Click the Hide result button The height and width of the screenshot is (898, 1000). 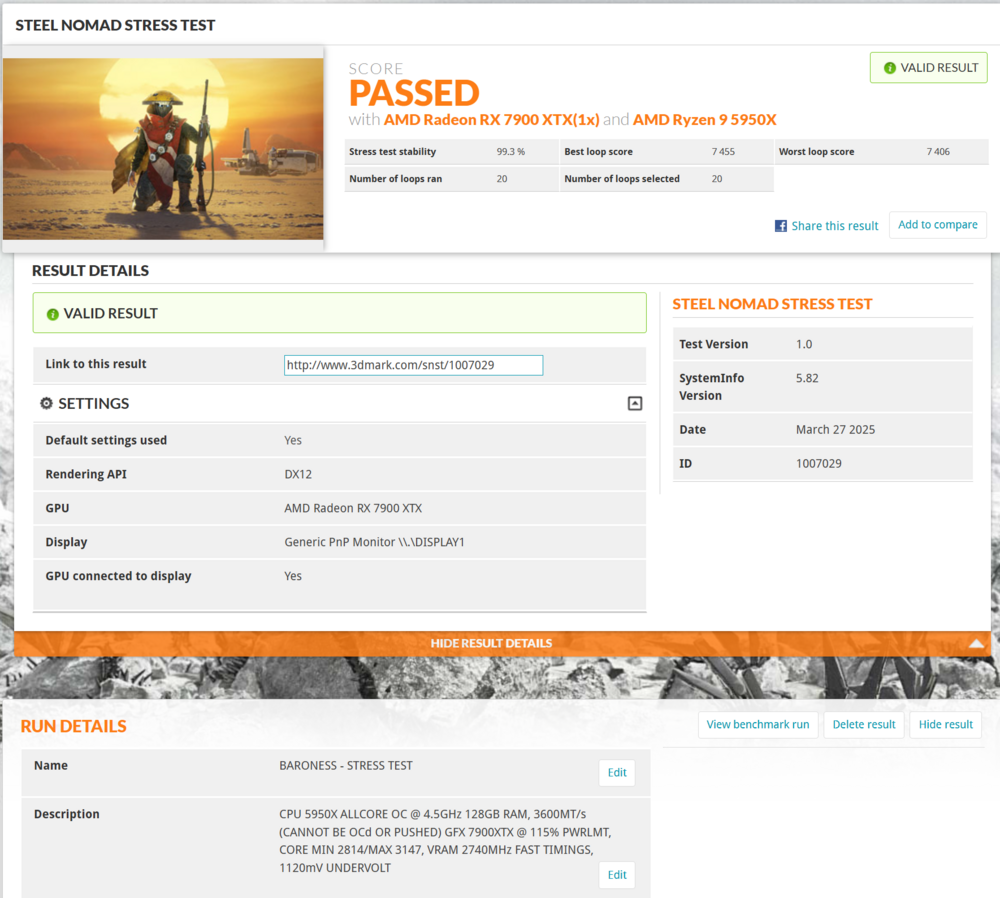pyautogui.click(x=945, y=724)
